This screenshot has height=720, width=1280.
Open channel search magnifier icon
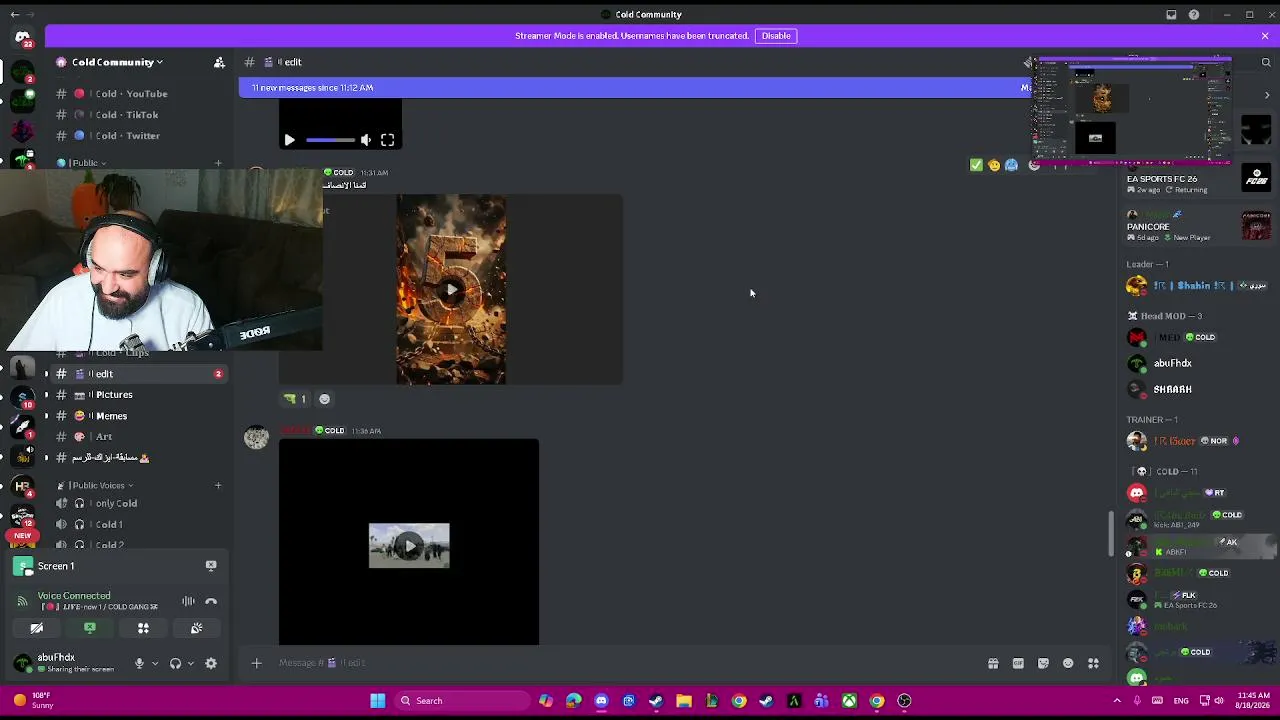tap(1266, 62)
